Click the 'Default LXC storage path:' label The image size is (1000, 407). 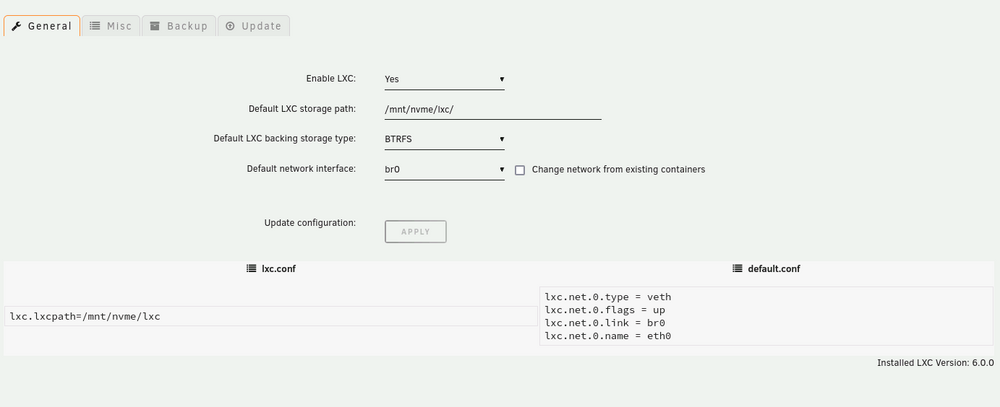[302, 108]
